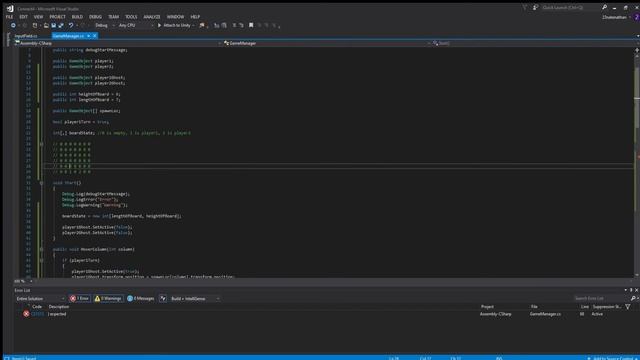Image resolution: width=640 pixels, height=360 pixels.
Task: Open the TOOLS menu
Action: coord(131,17)
